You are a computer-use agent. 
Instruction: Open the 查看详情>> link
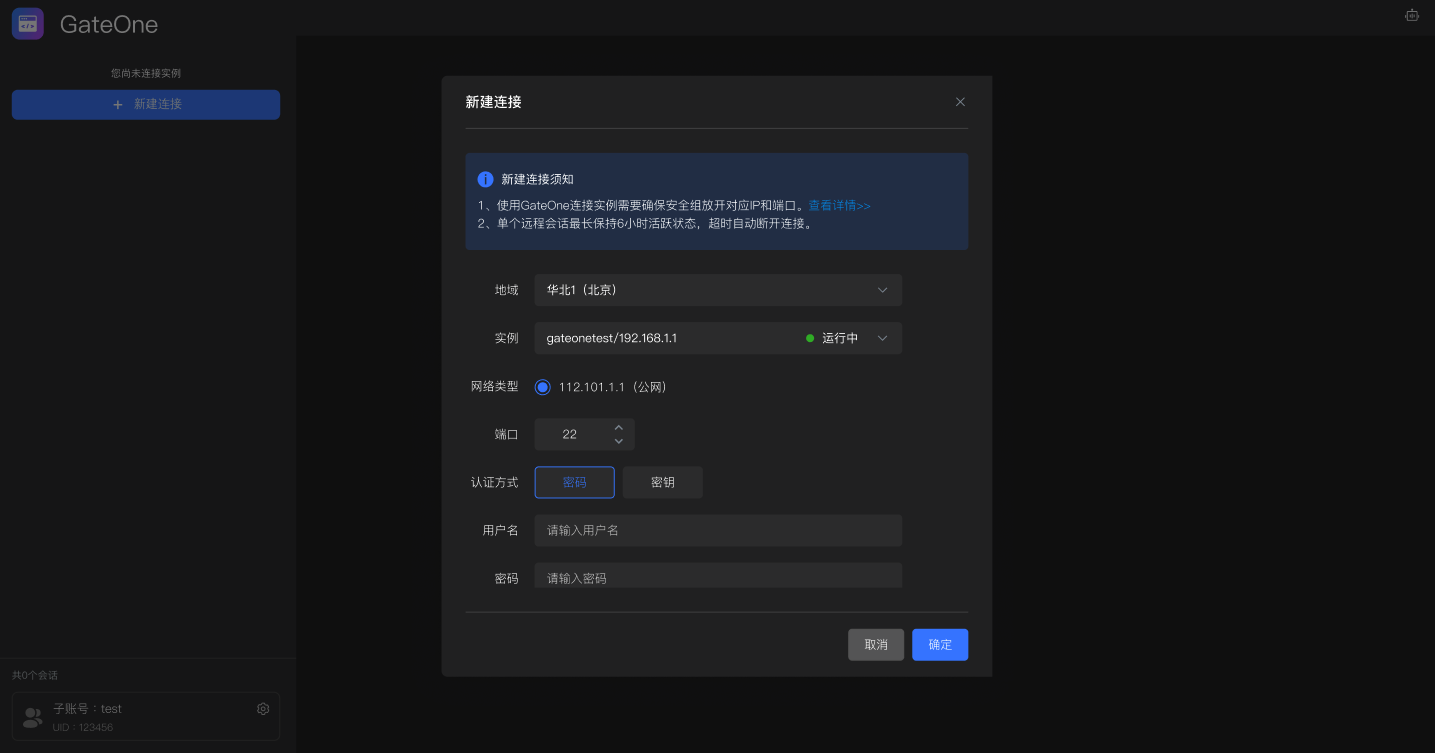840,205
